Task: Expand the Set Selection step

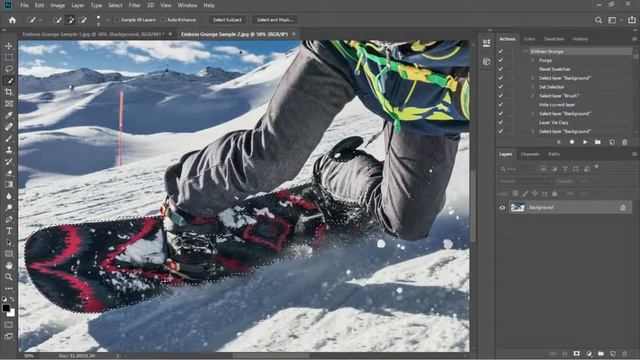Action: (x=533, y=87)
